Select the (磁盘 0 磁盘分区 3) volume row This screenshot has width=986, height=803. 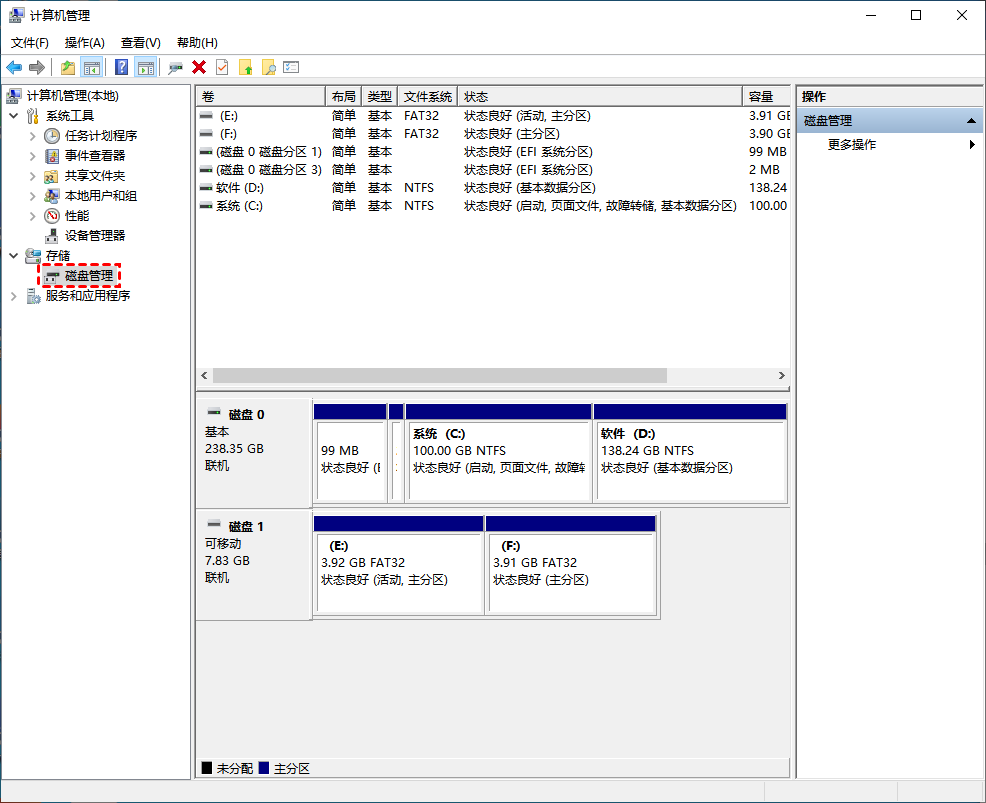click(493, 170)
